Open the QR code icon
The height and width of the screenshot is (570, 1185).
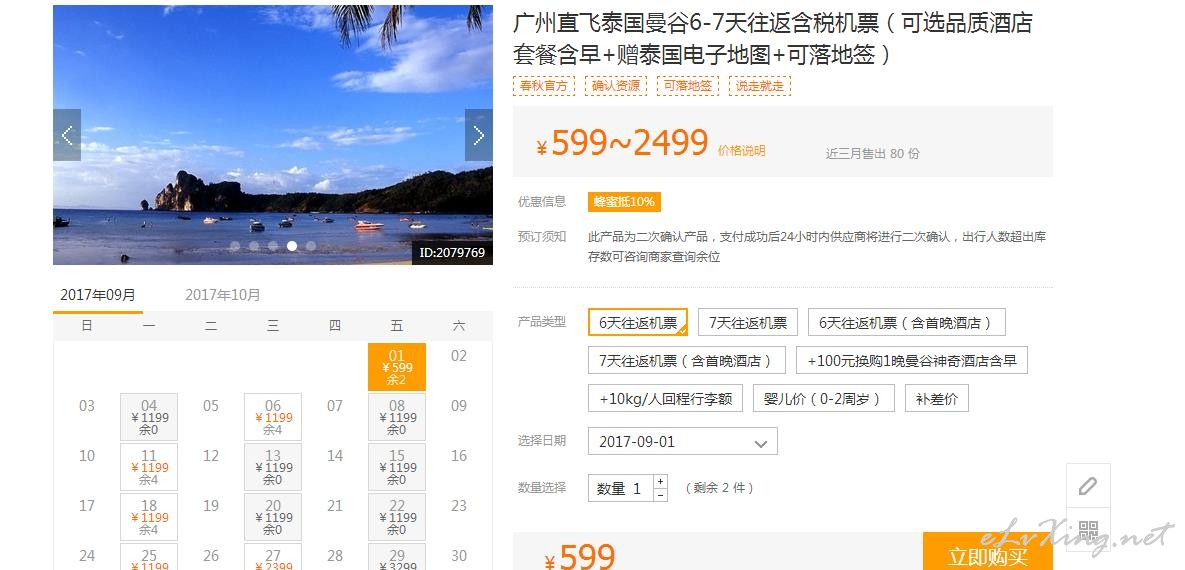pos(1088,529)
